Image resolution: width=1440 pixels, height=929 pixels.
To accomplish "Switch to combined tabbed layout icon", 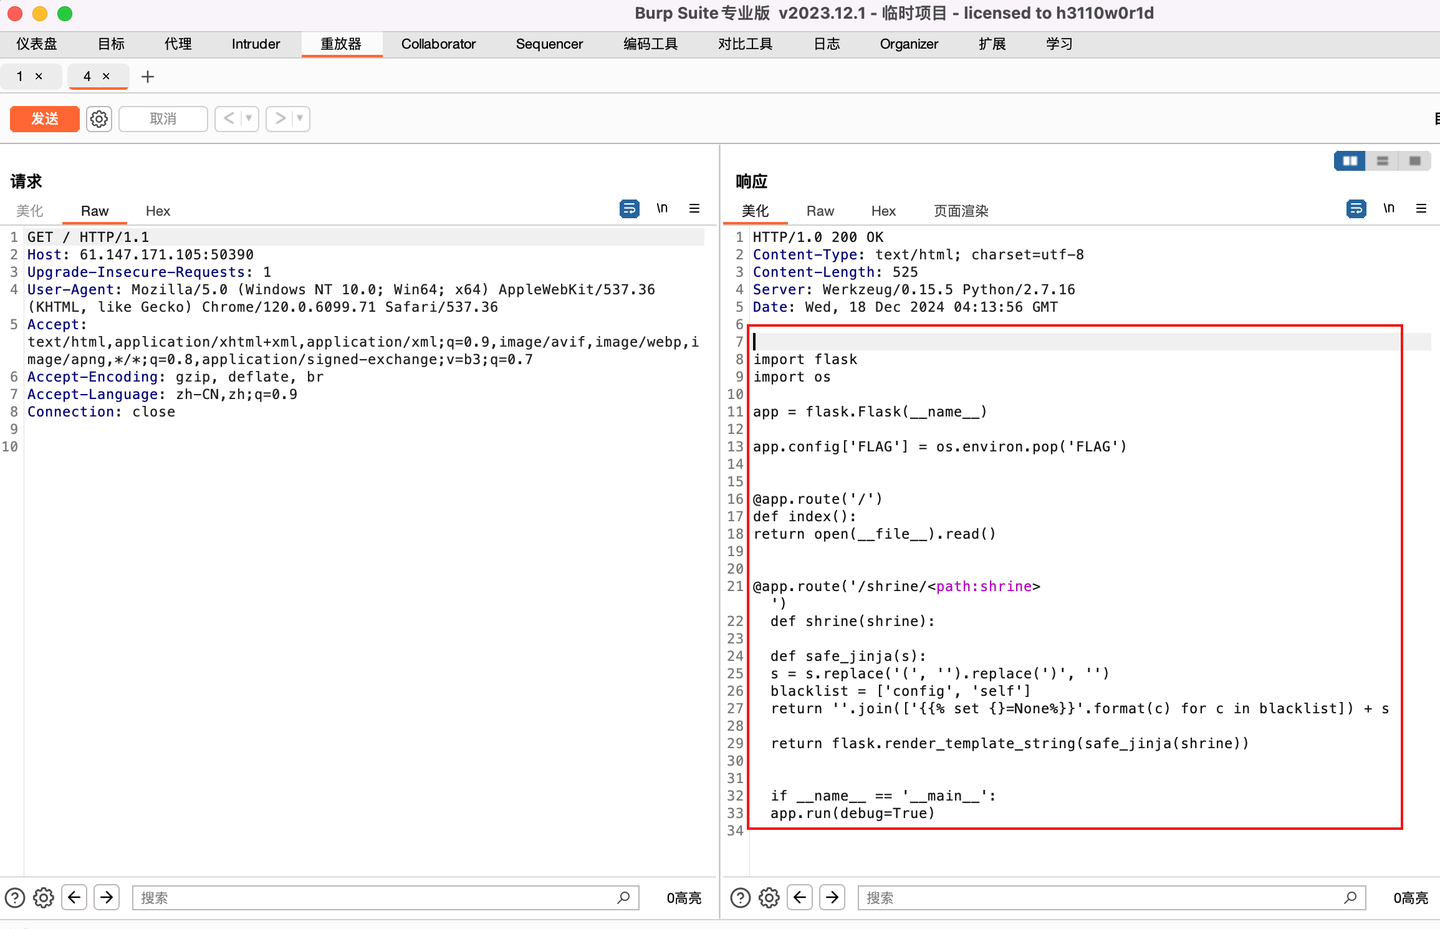I will 1415,161.
